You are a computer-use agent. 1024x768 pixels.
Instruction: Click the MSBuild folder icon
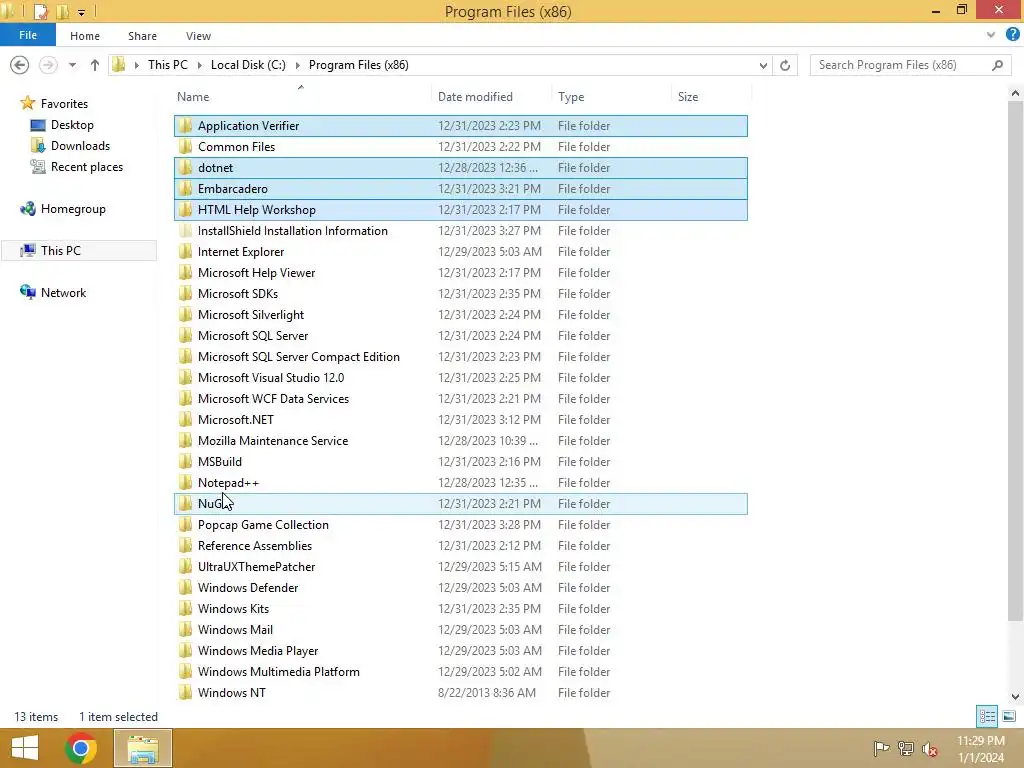coord(185,461)
